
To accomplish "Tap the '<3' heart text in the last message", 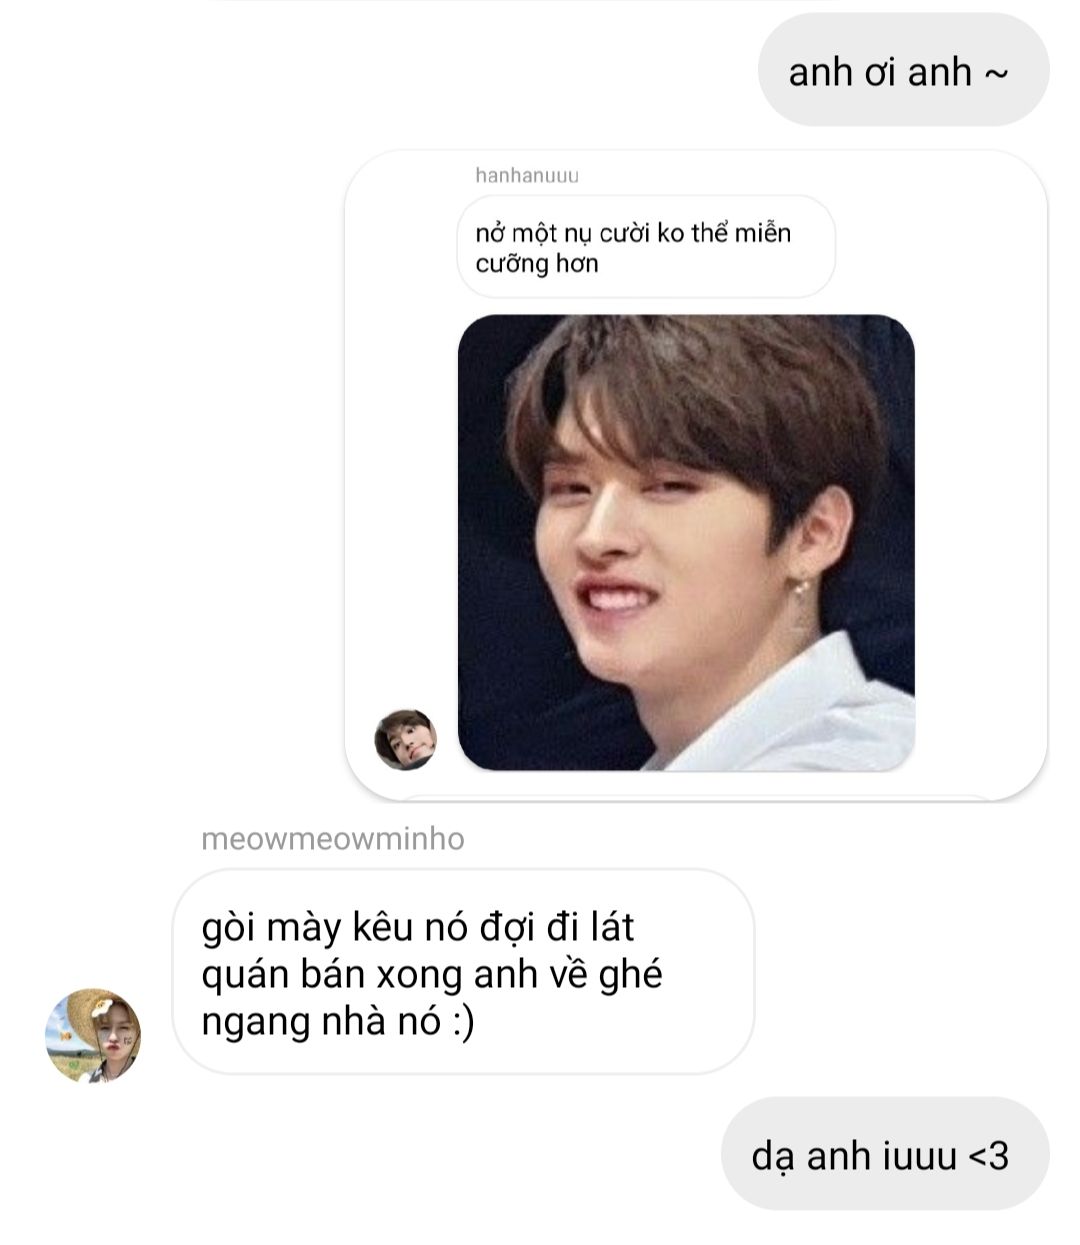I will 988,1156.
